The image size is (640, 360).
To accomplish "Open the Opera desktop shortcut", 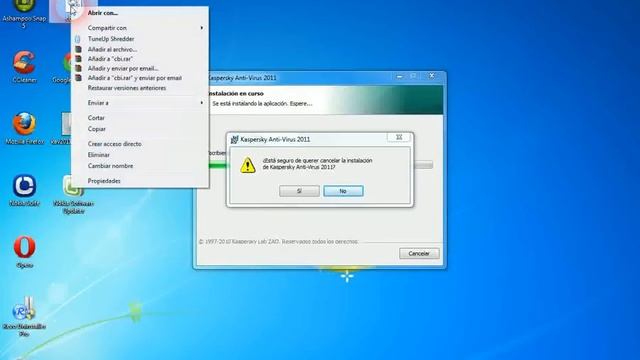I will click(x=24, y=252).
